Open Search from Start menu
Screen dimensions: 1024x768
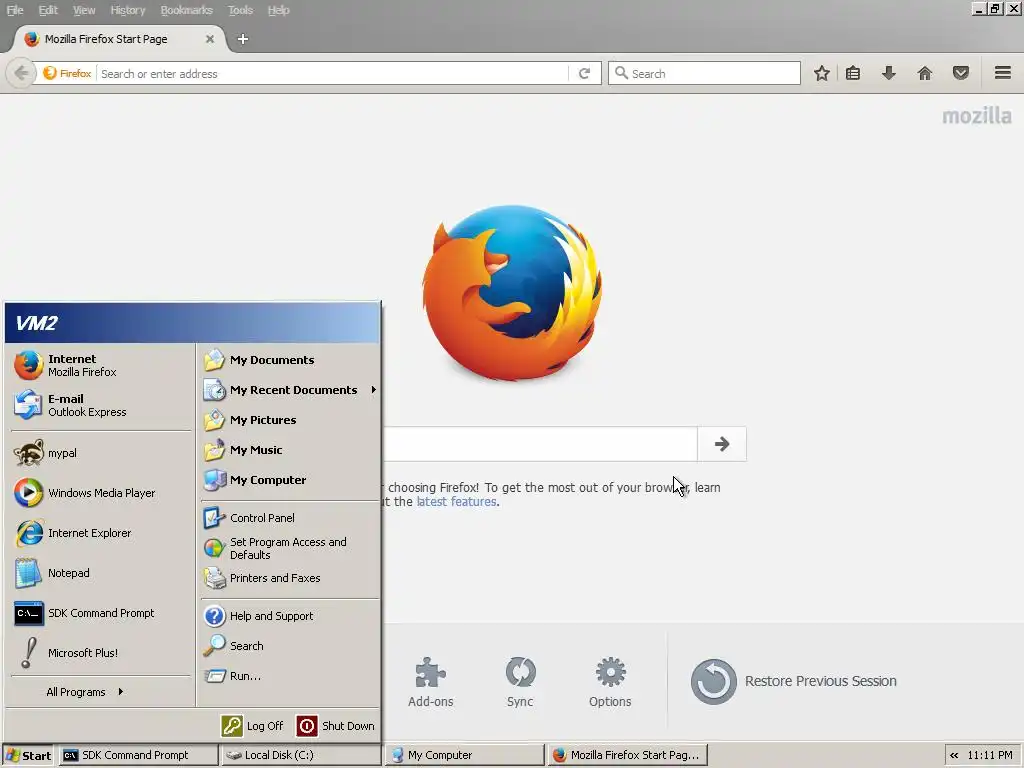point(290,646)
